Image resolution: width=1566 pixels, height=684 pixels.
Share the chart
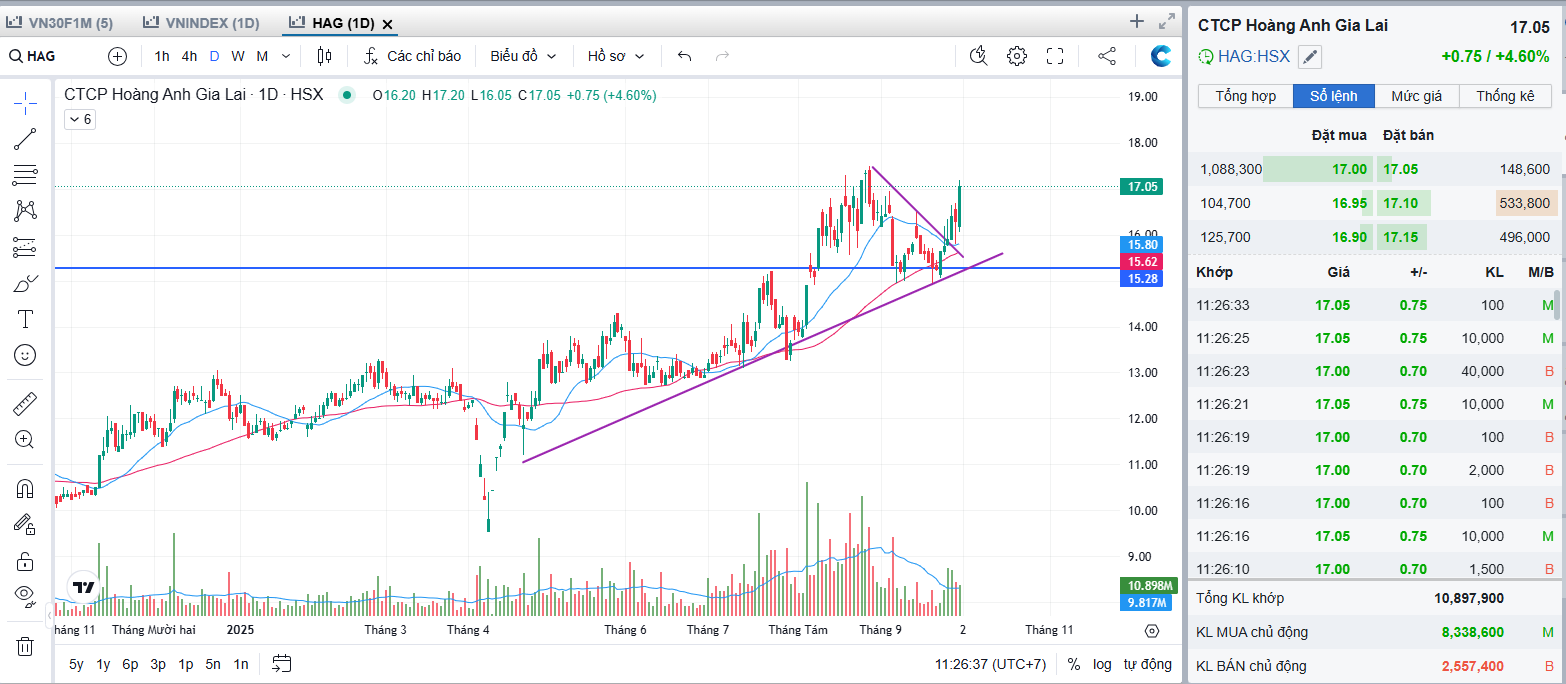(x=1107, y=56)
